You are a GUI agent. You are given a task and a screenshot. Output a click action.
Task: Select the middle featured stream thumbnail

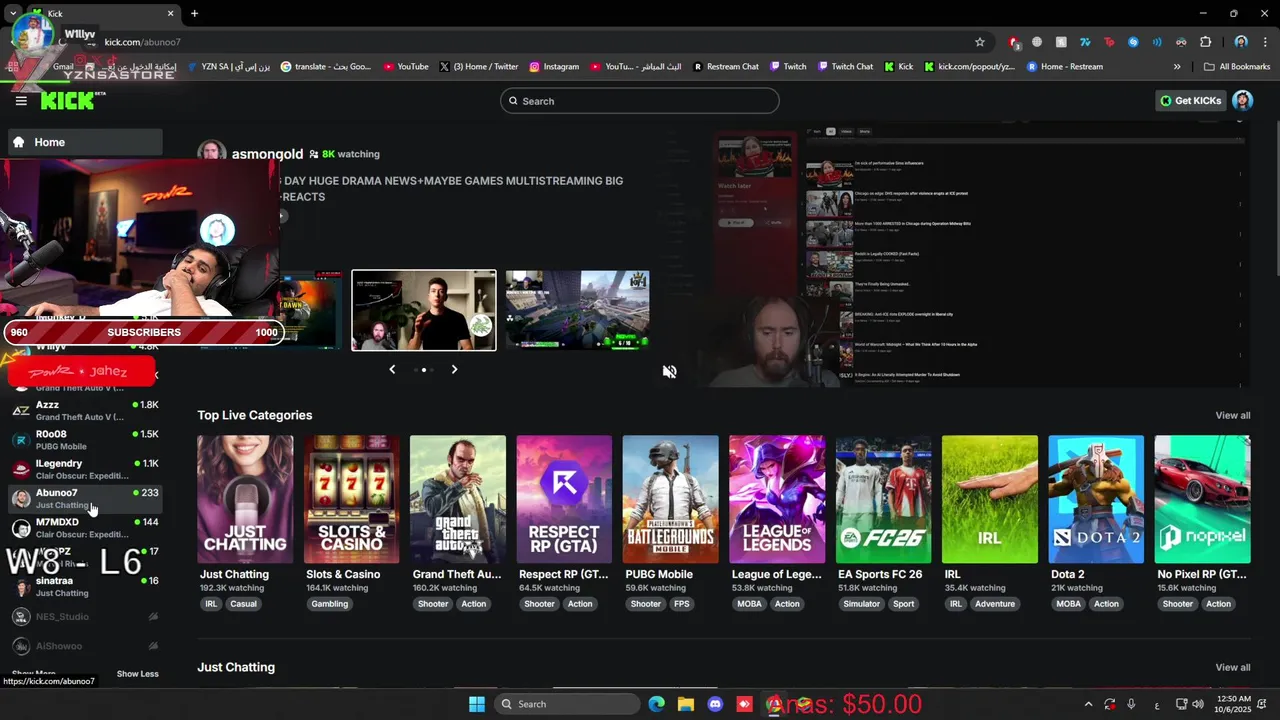coord(424,310)
